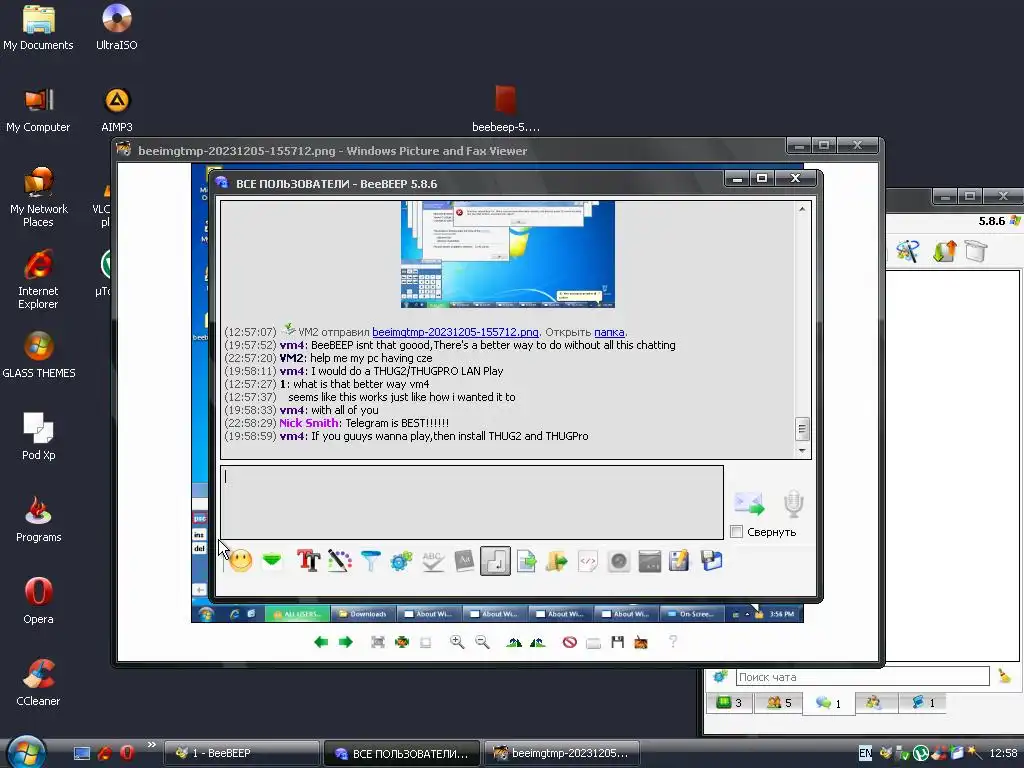Click the broom clear search icon
This screenshot has width=1024, height=768.
point(1004,677)
